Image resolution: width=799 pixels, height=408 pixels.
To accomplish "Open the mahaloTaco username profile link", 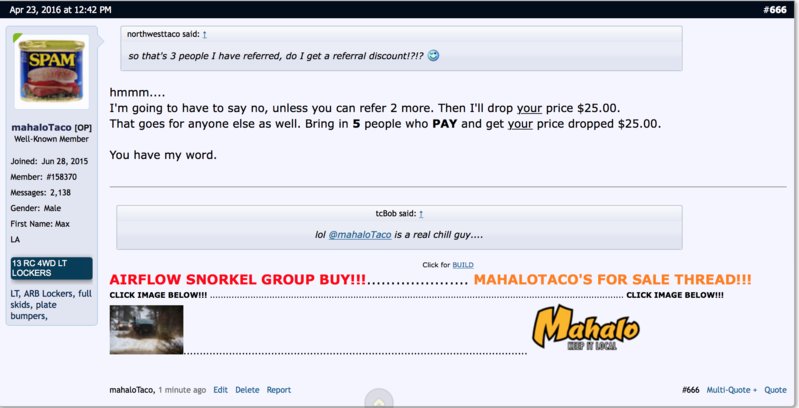I will coord(41,127).
